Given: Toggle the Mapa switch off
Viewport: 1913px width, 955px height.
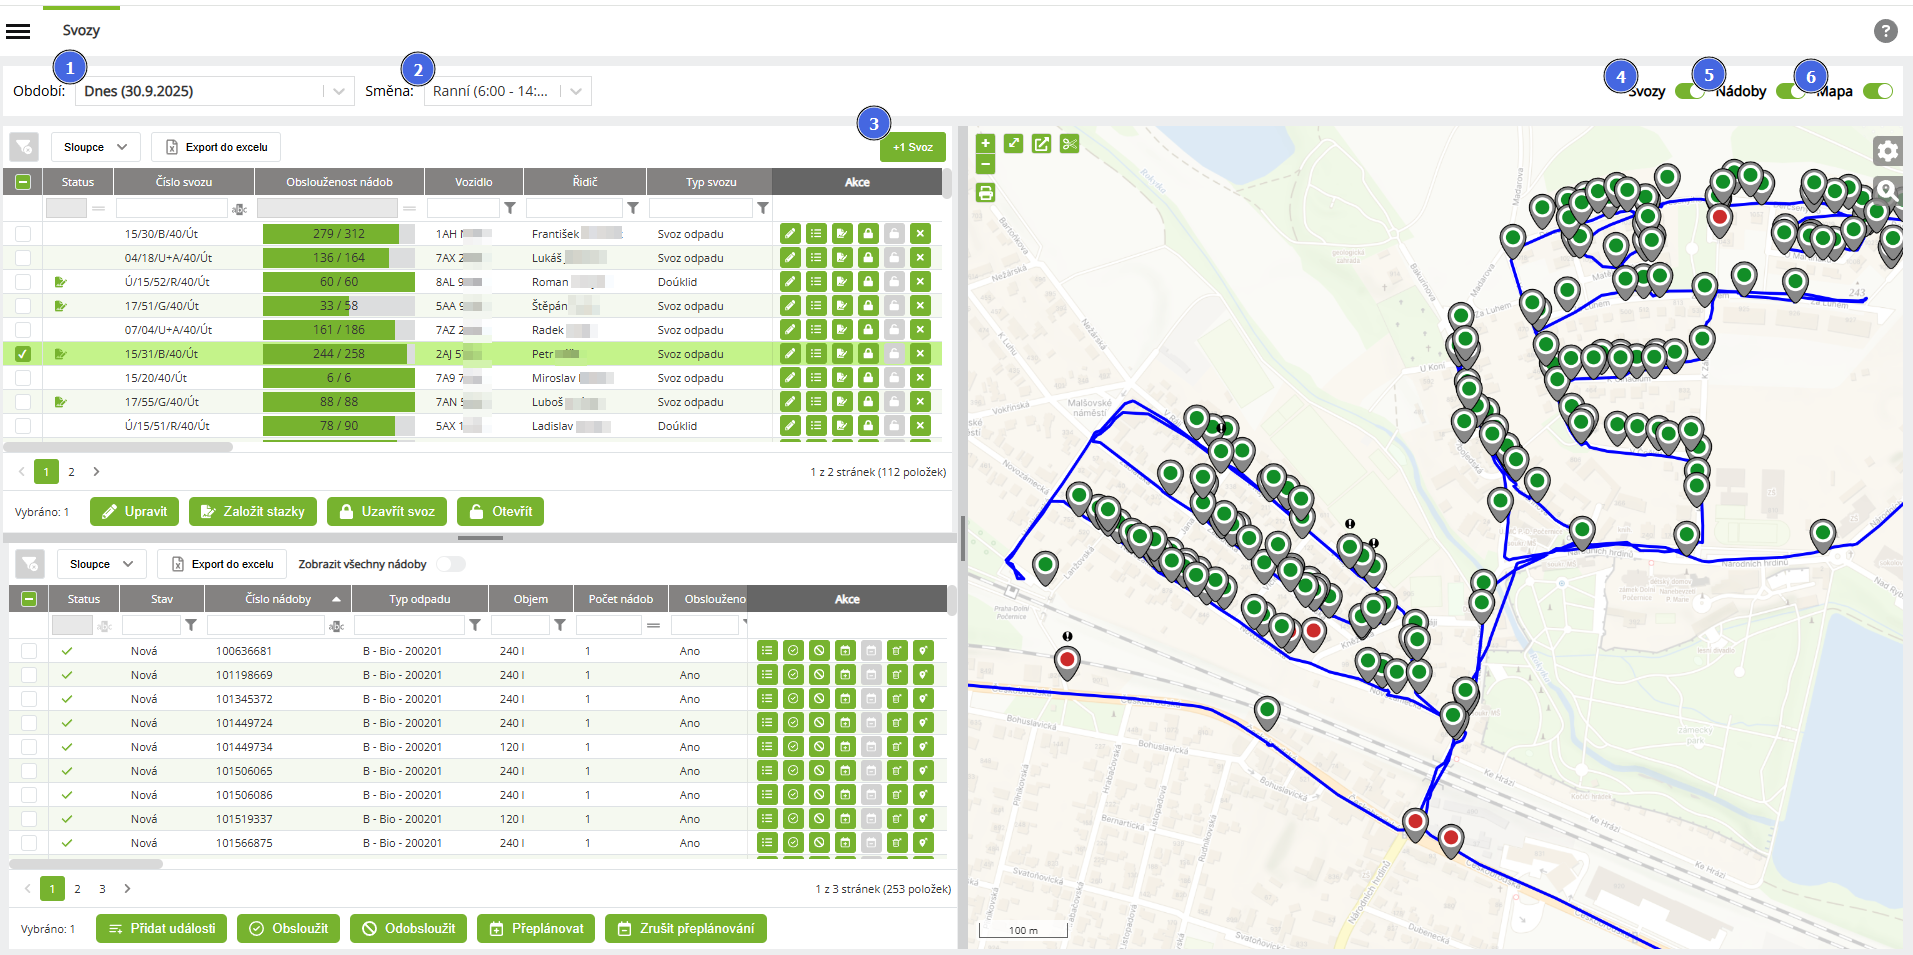Looking at the screenshot, I should (1877, 91).
